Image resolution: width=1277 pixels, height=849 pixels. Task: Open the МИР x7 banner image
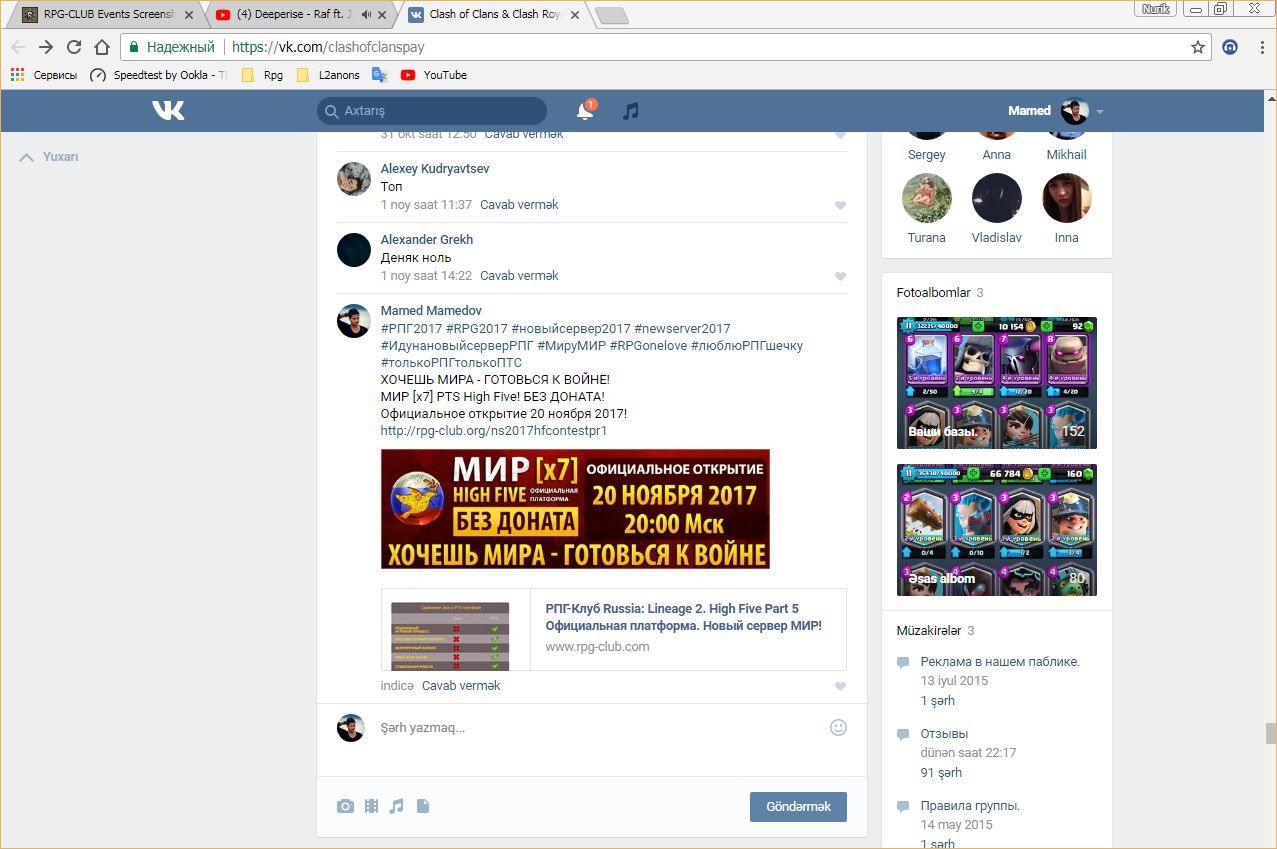point(575,509)
